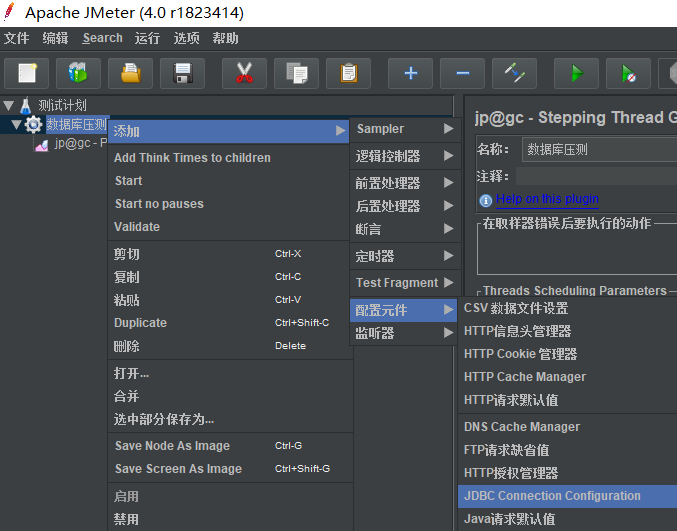Open the Search menu
The height and width of the screenshot is (531, 677).
(103, 38)
